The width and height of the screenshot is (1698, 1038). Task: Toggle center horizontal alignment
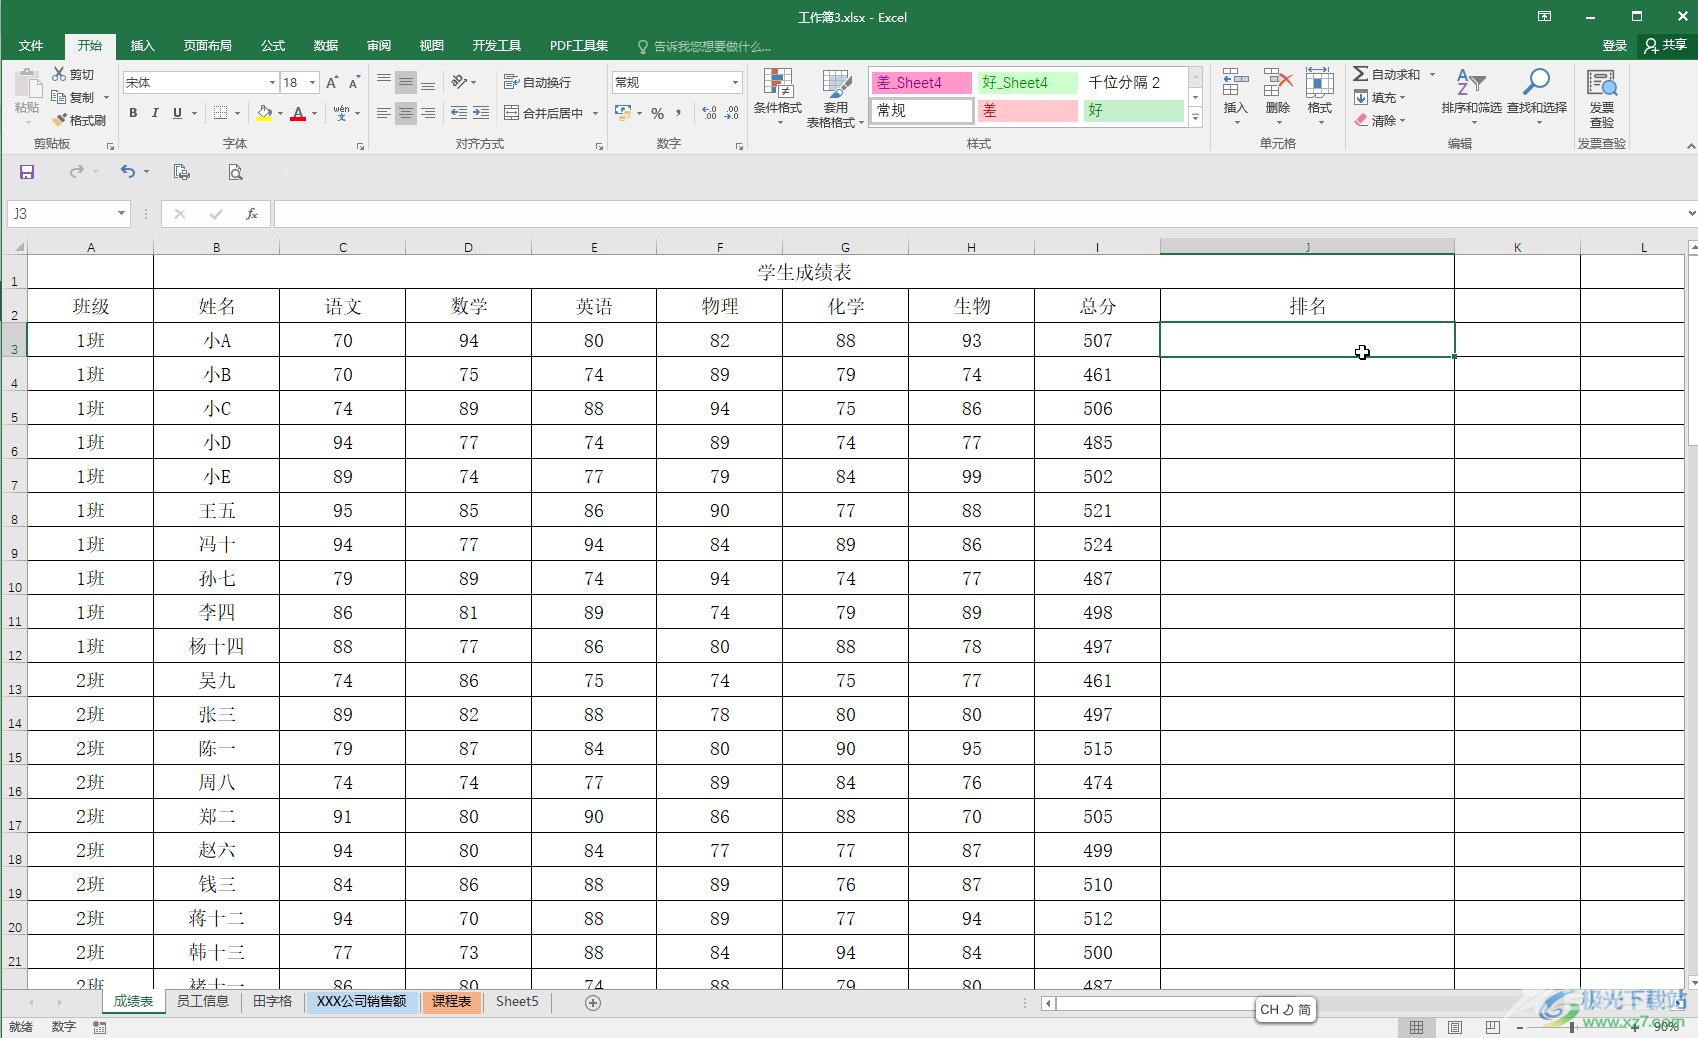[405, 113]
